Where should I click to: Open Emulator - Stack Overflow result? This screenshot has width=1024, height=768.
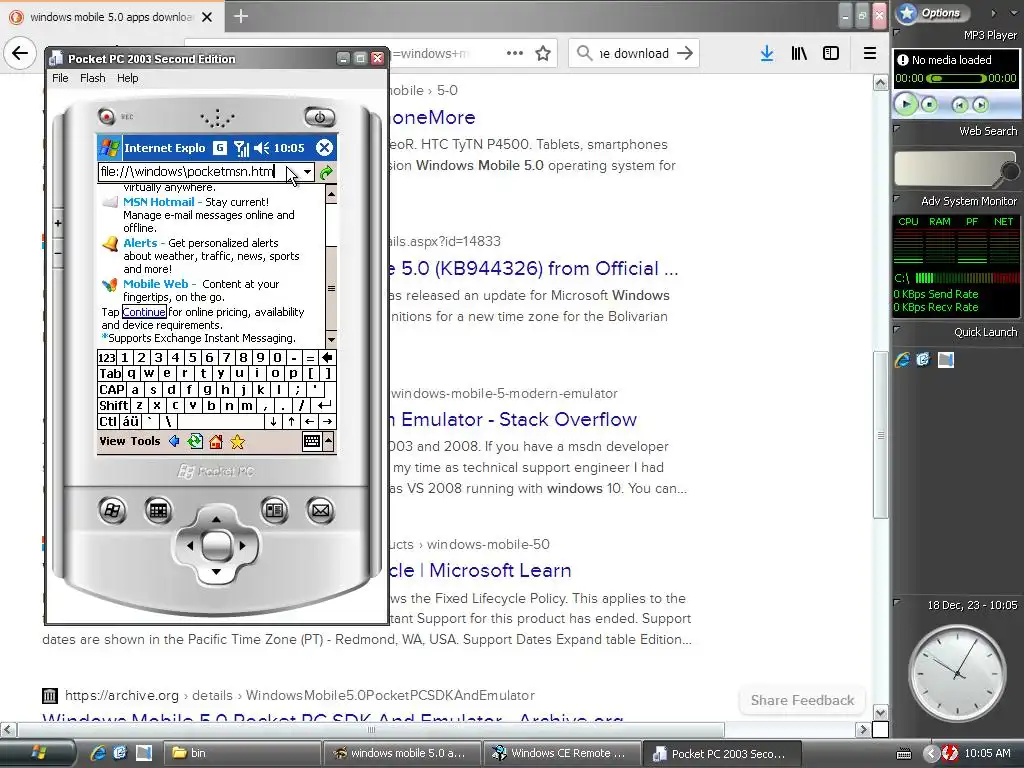click(513, 419)
